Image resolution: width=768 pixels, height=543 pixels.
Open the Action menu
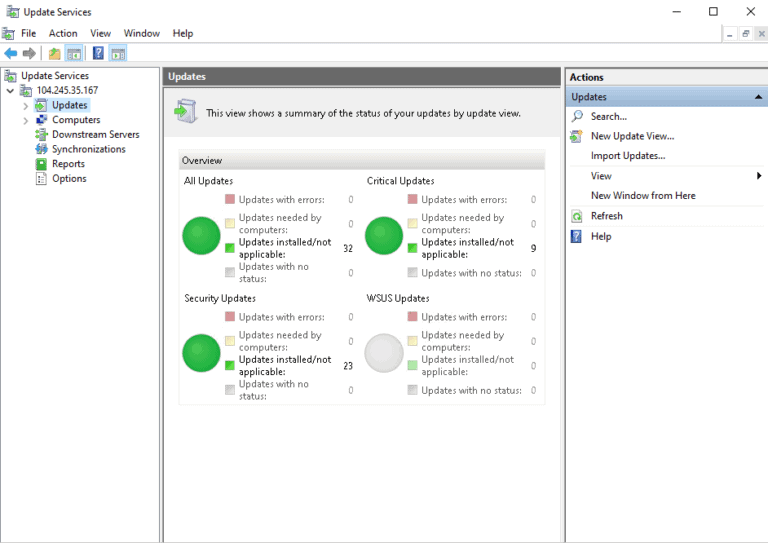[x=63, y=33]
